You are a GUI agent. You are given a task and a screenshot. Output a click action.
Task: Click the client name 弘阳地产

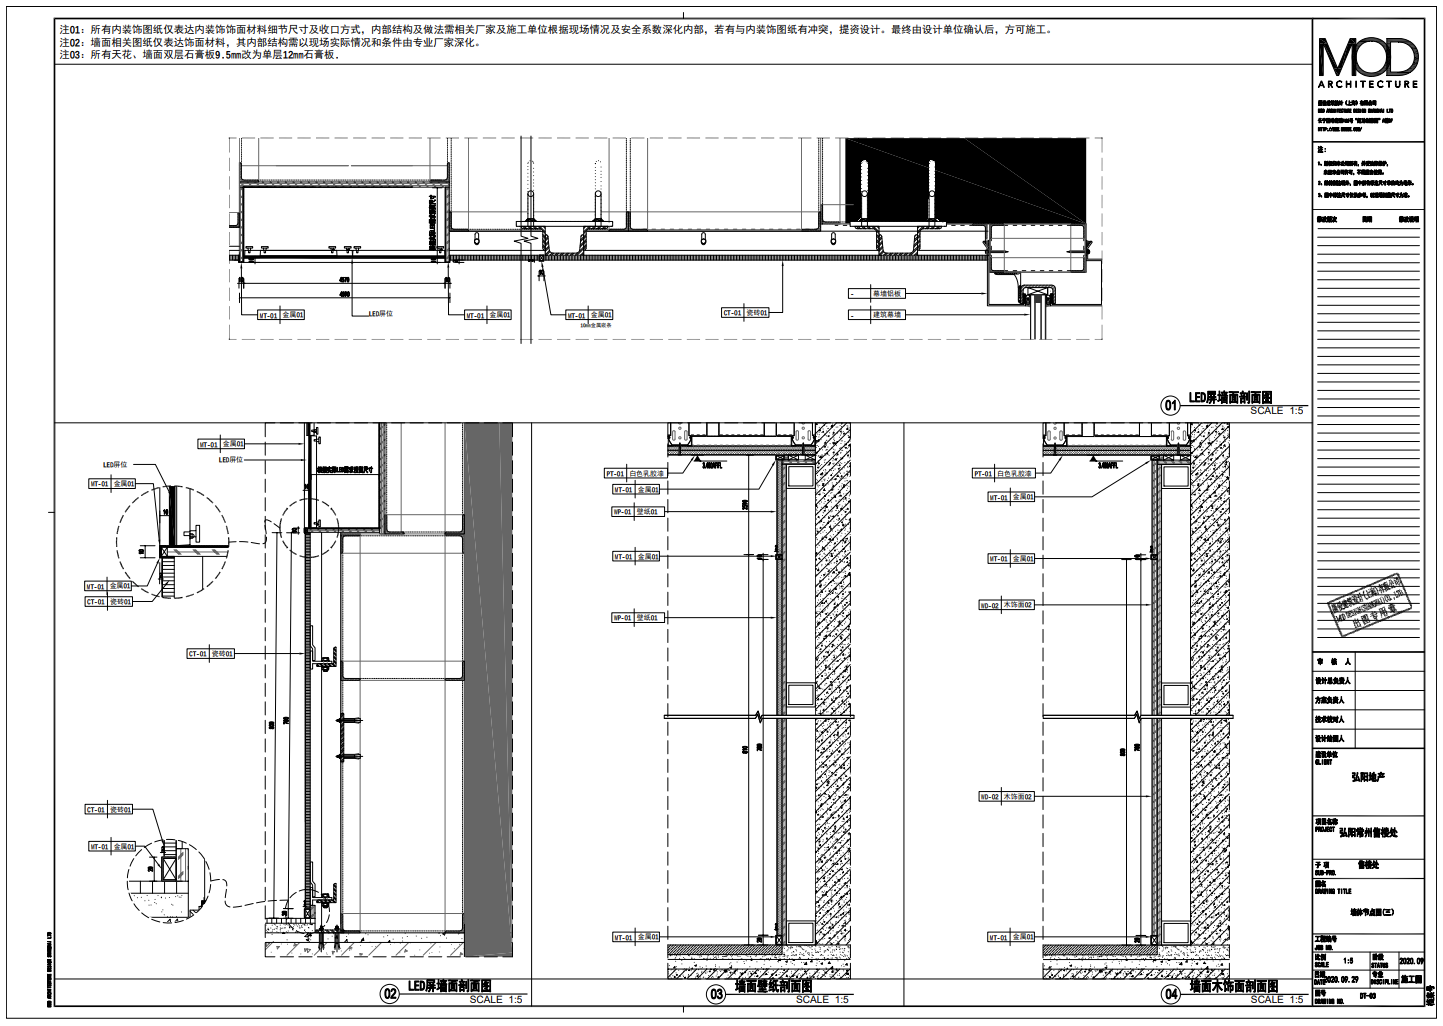[x=1368, y=777]
